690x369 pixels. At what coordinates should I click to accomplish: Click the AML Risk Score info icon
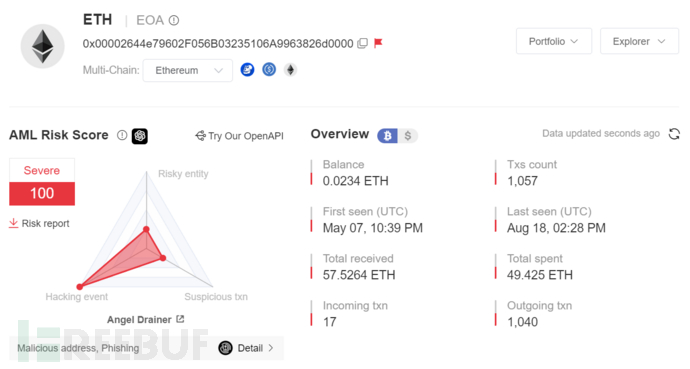coord(122,135)
